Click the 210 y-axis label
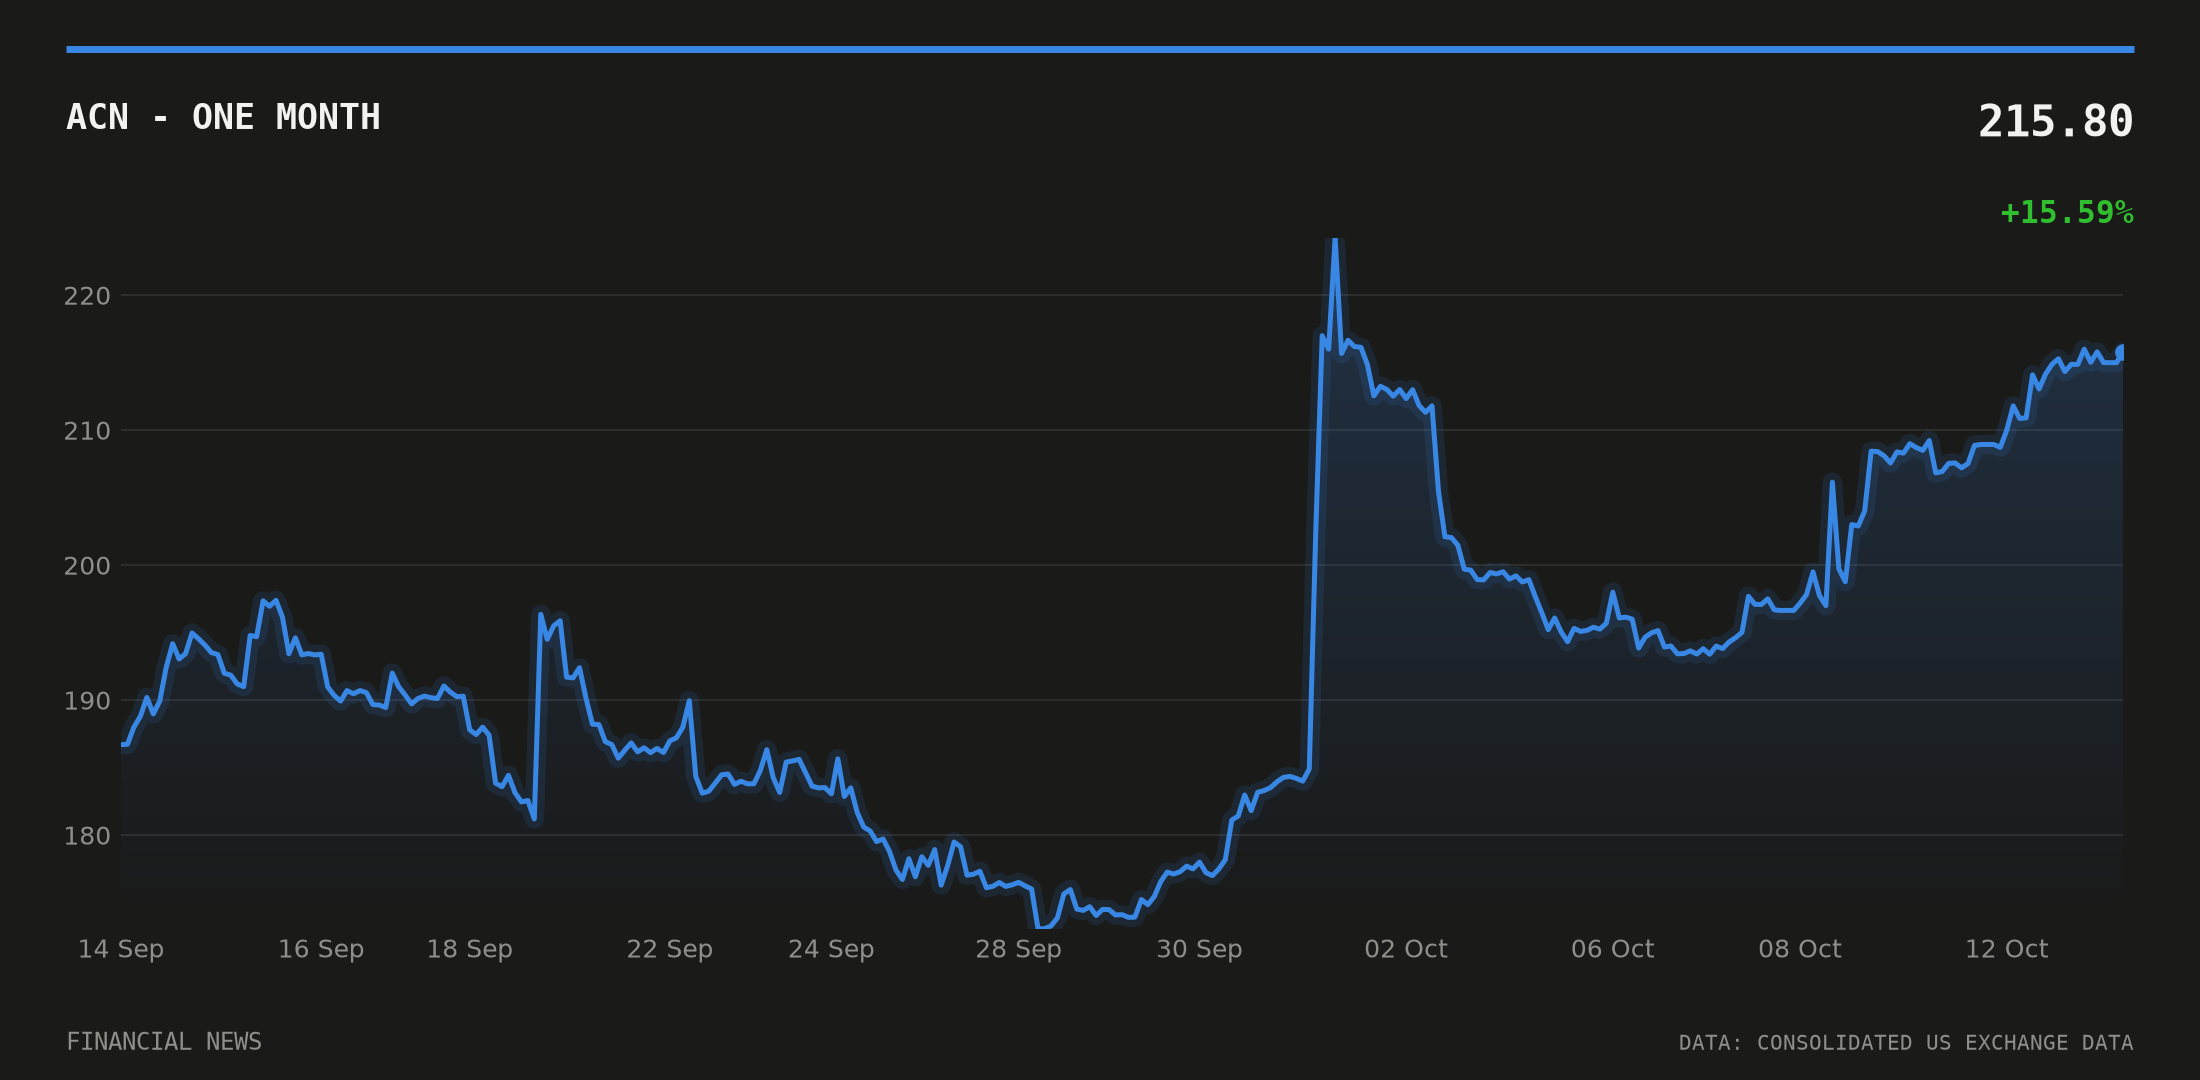The image size is (2200, 1080). (87, 431)
